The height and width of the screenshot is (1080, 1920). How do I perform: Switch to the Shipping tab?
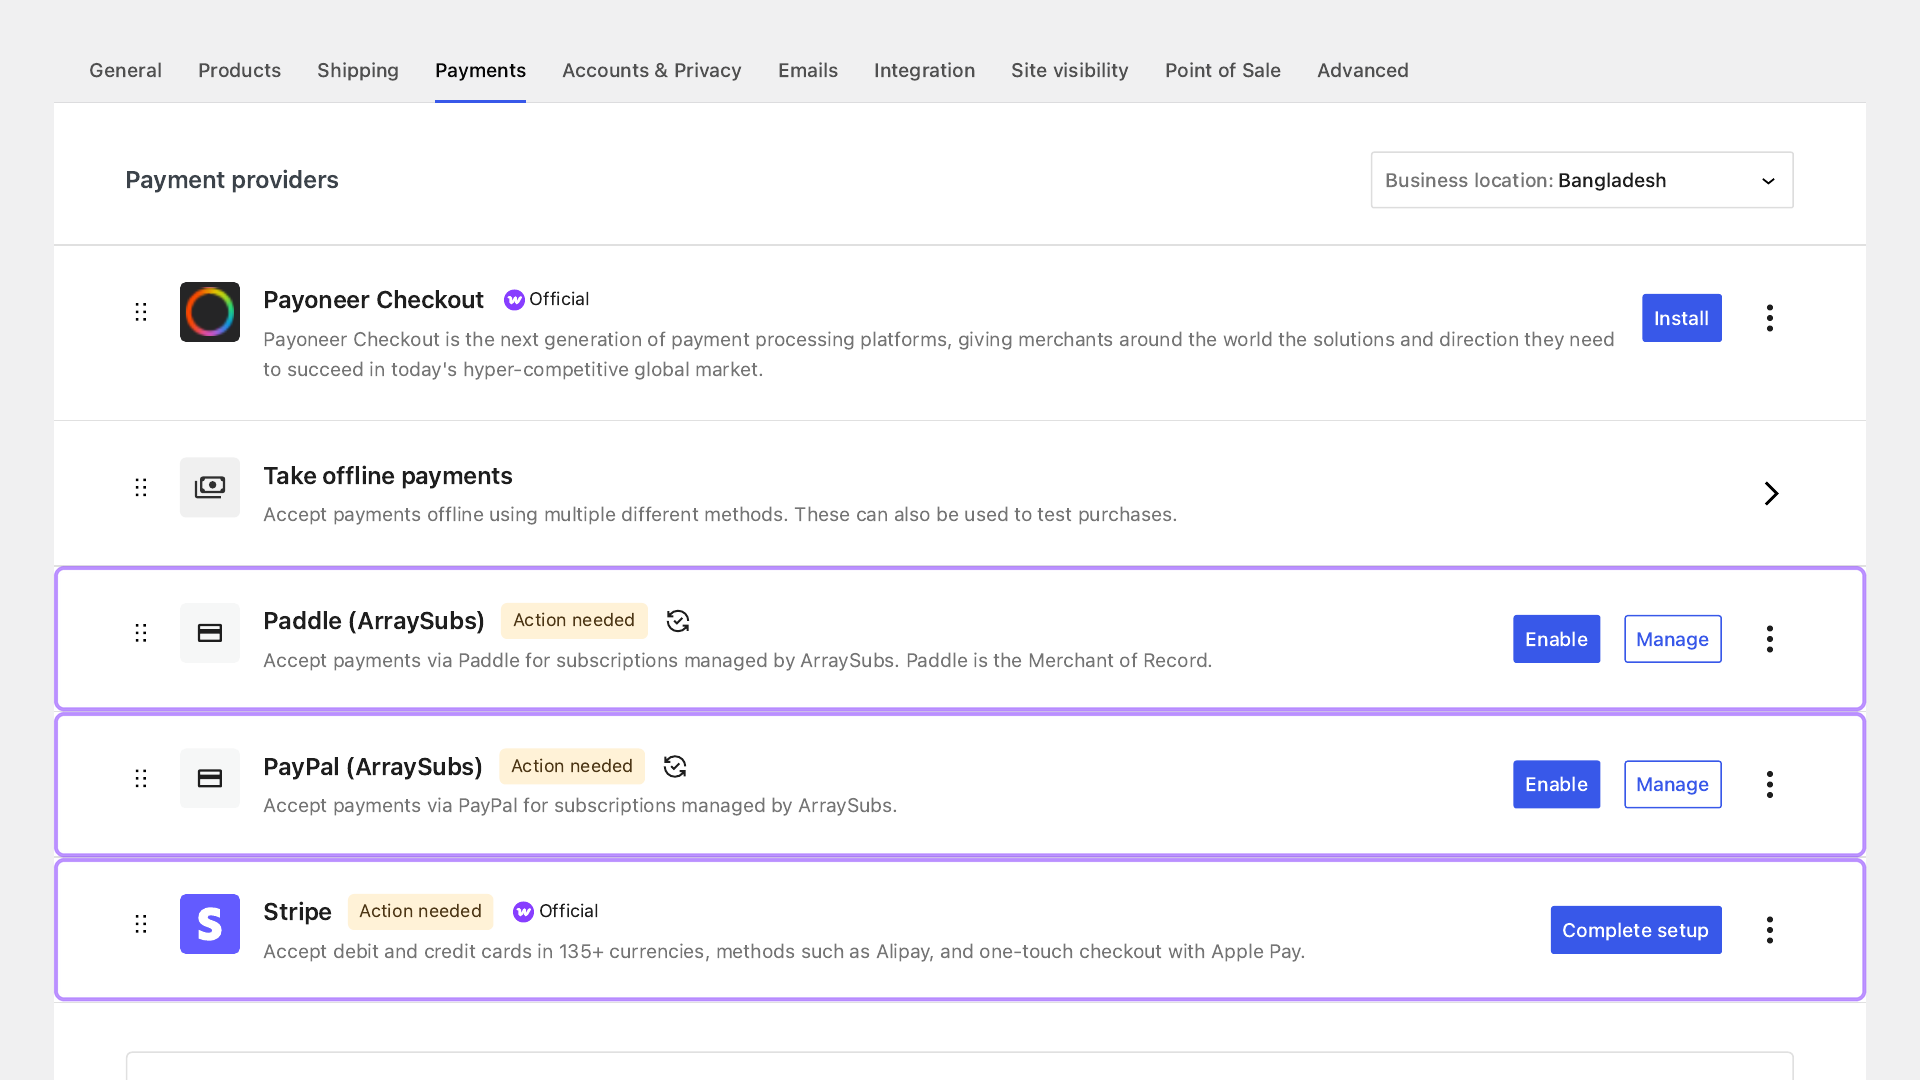pyautogui.click(x=358, y=70)
